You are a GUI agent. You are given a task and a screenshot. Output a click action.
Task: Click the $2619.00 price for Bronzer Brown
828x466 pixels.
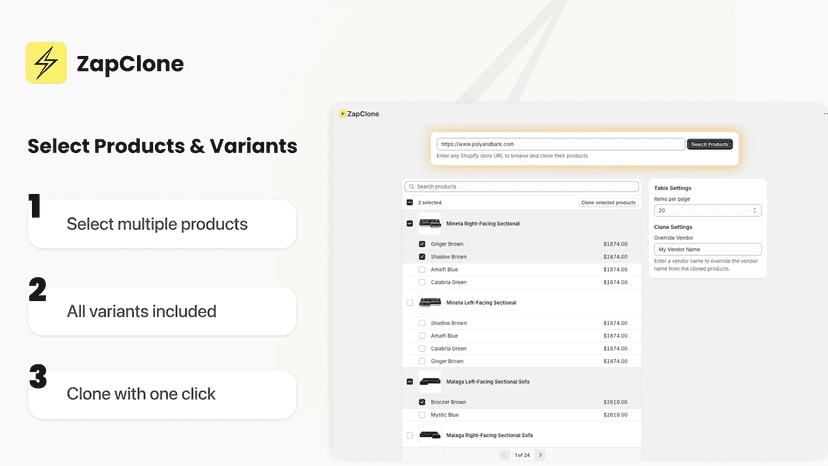pyautogui.click(x=615, y=402)
